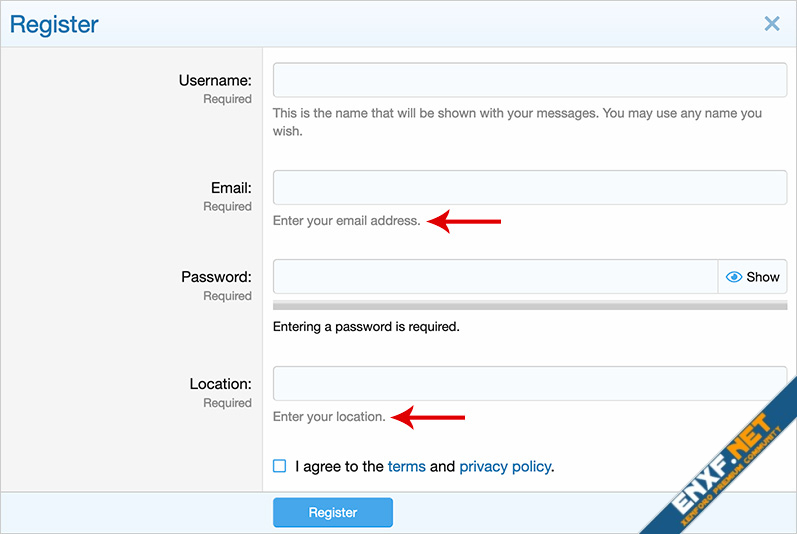Click into the Email input field
This screenshot has height=534, width=797.
click(530, 187)
